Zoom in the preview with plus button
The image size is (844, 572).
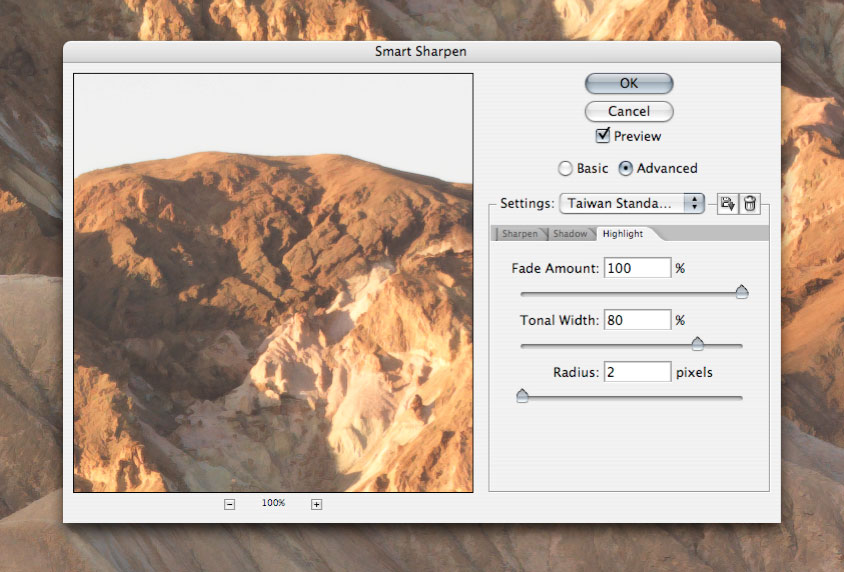pyautogui.click(x=317, y=504)
